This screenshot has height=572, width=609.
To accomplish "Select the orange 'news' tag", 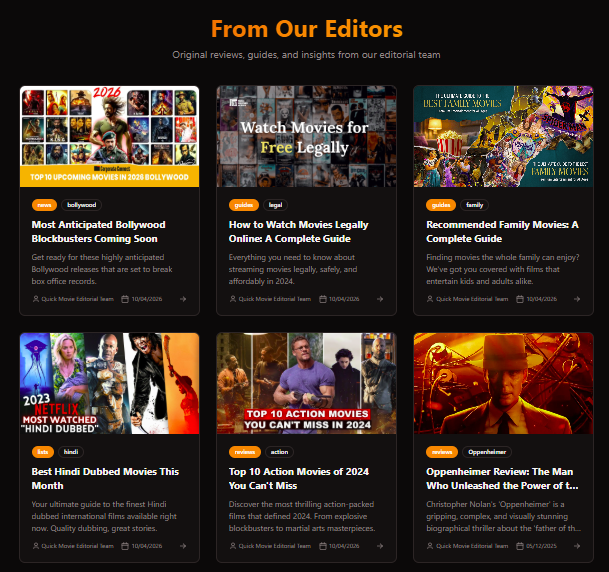I will coord(44,205).
